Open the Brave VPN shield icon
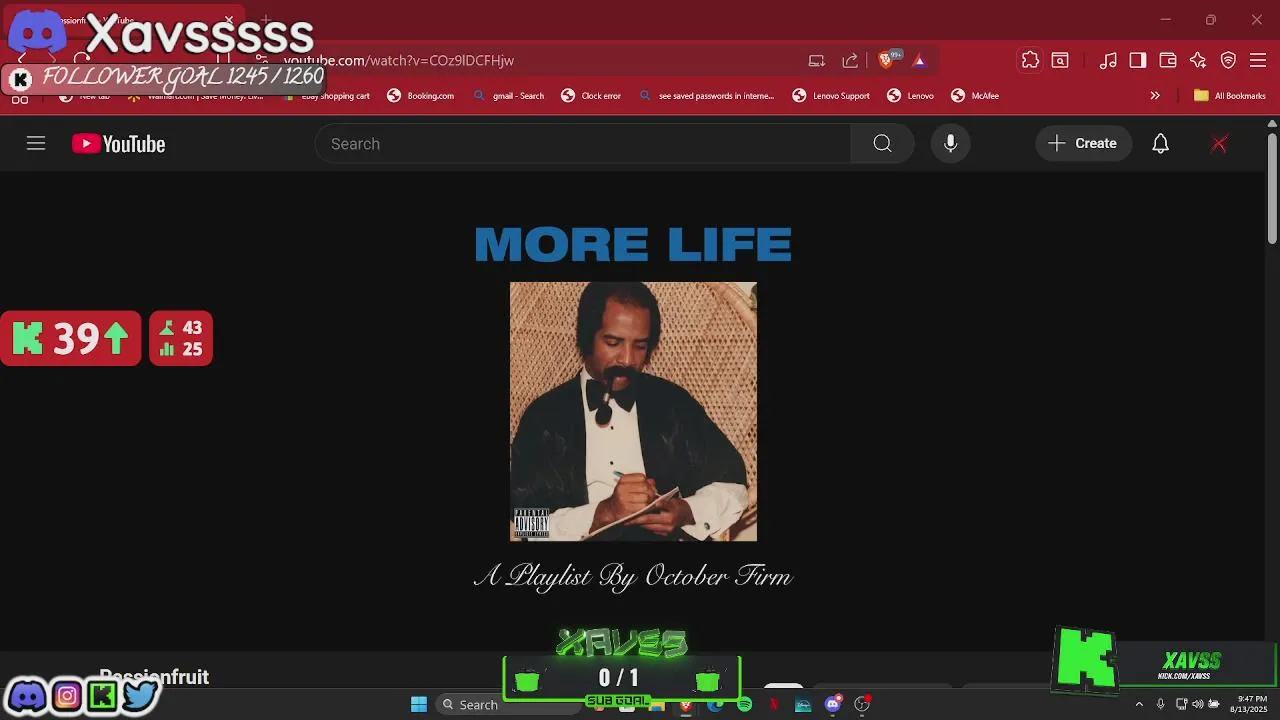 pyautogui.click(x=1229, y=61)
